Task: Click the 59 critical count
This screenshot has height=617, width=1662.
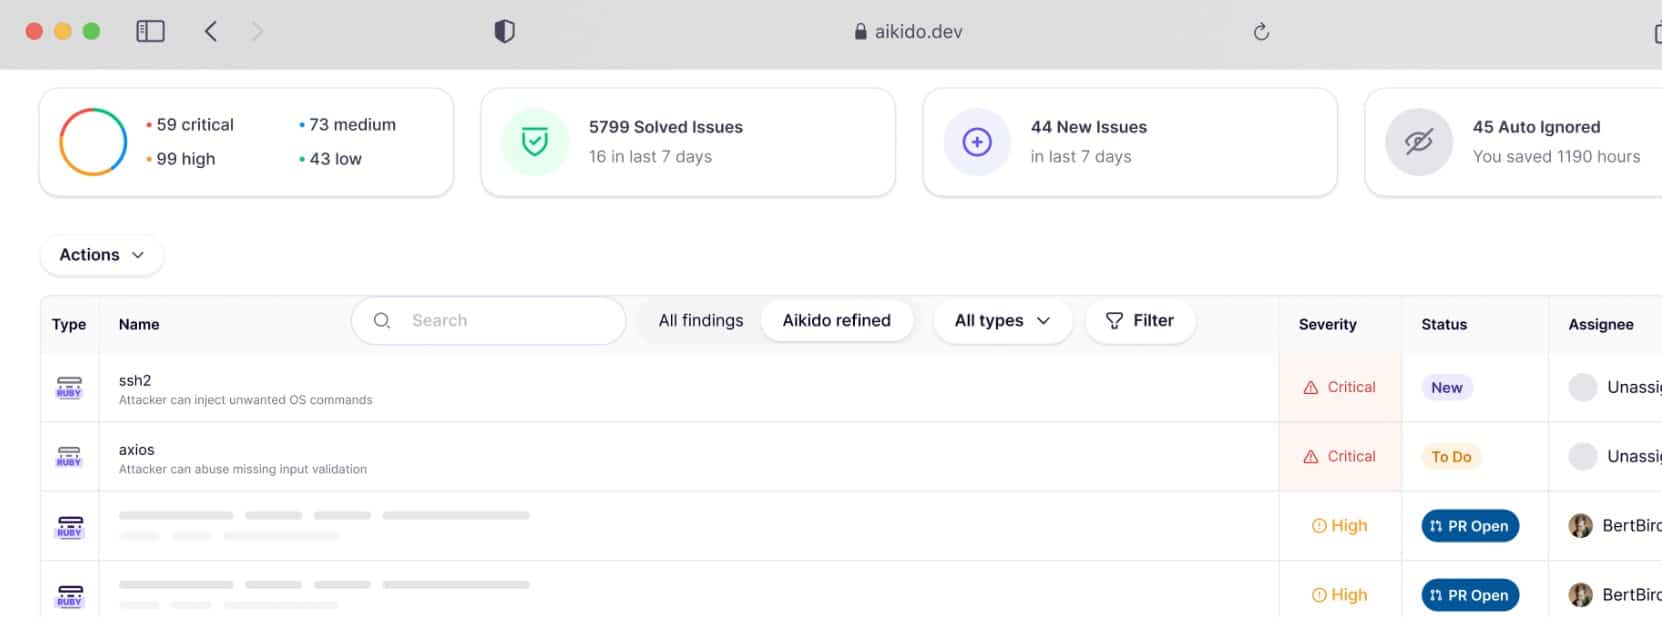Action: pos(195,125)
